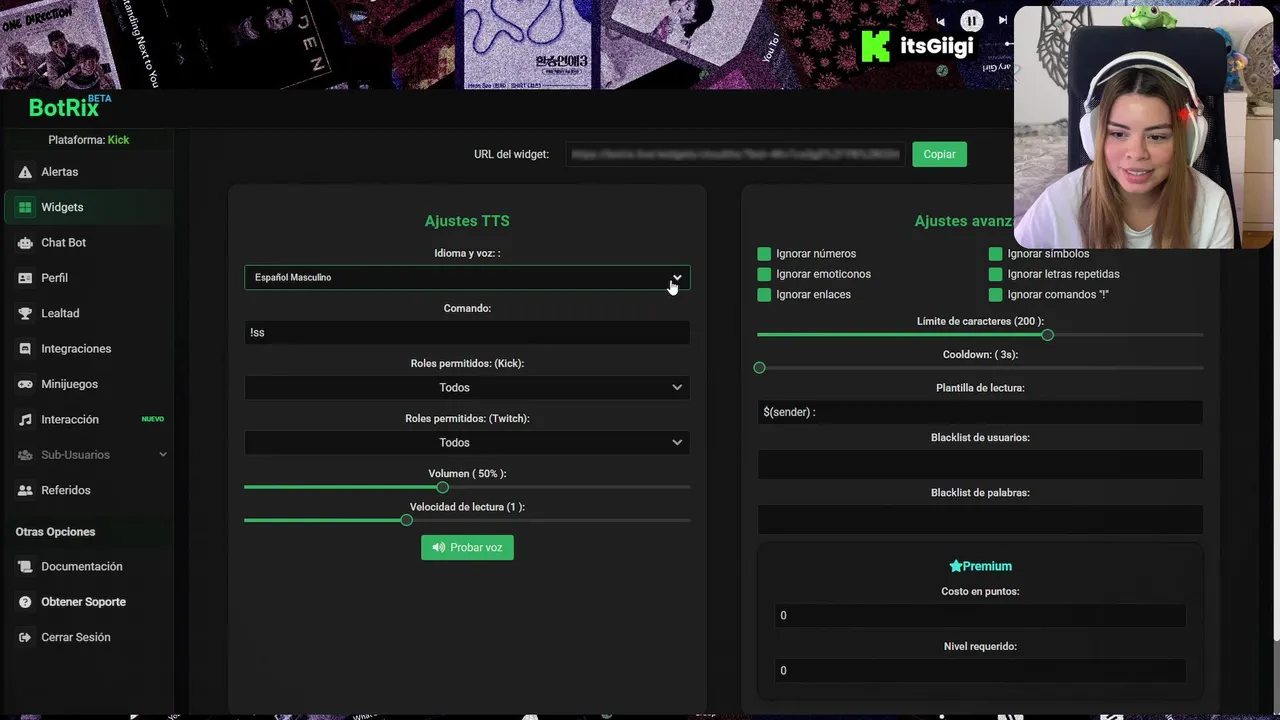Open the Lealtad section
This screenshot has width=1280, height=720.
88,313
